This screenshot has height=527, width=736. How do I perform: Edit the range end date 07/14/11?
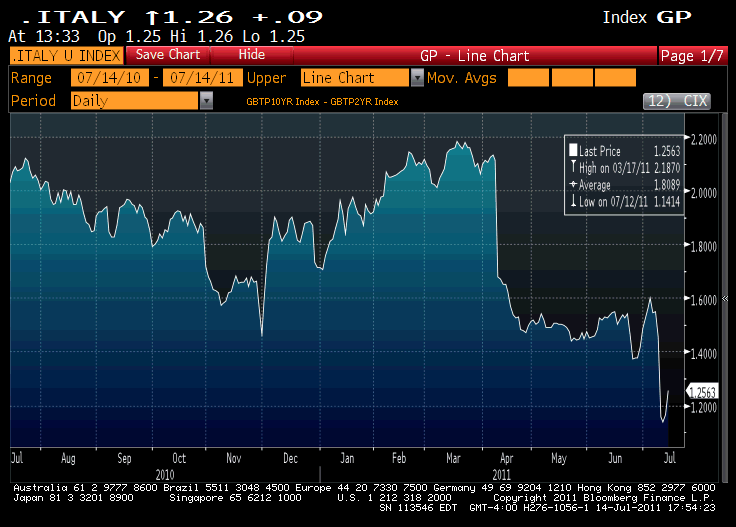coord(202,77)
